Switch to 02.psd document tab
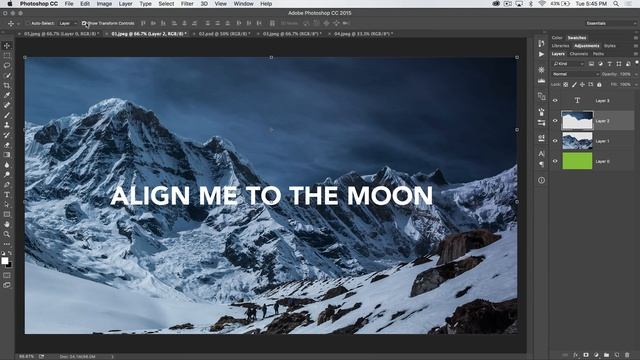640x360 pixels. click(x=224, y=34)
